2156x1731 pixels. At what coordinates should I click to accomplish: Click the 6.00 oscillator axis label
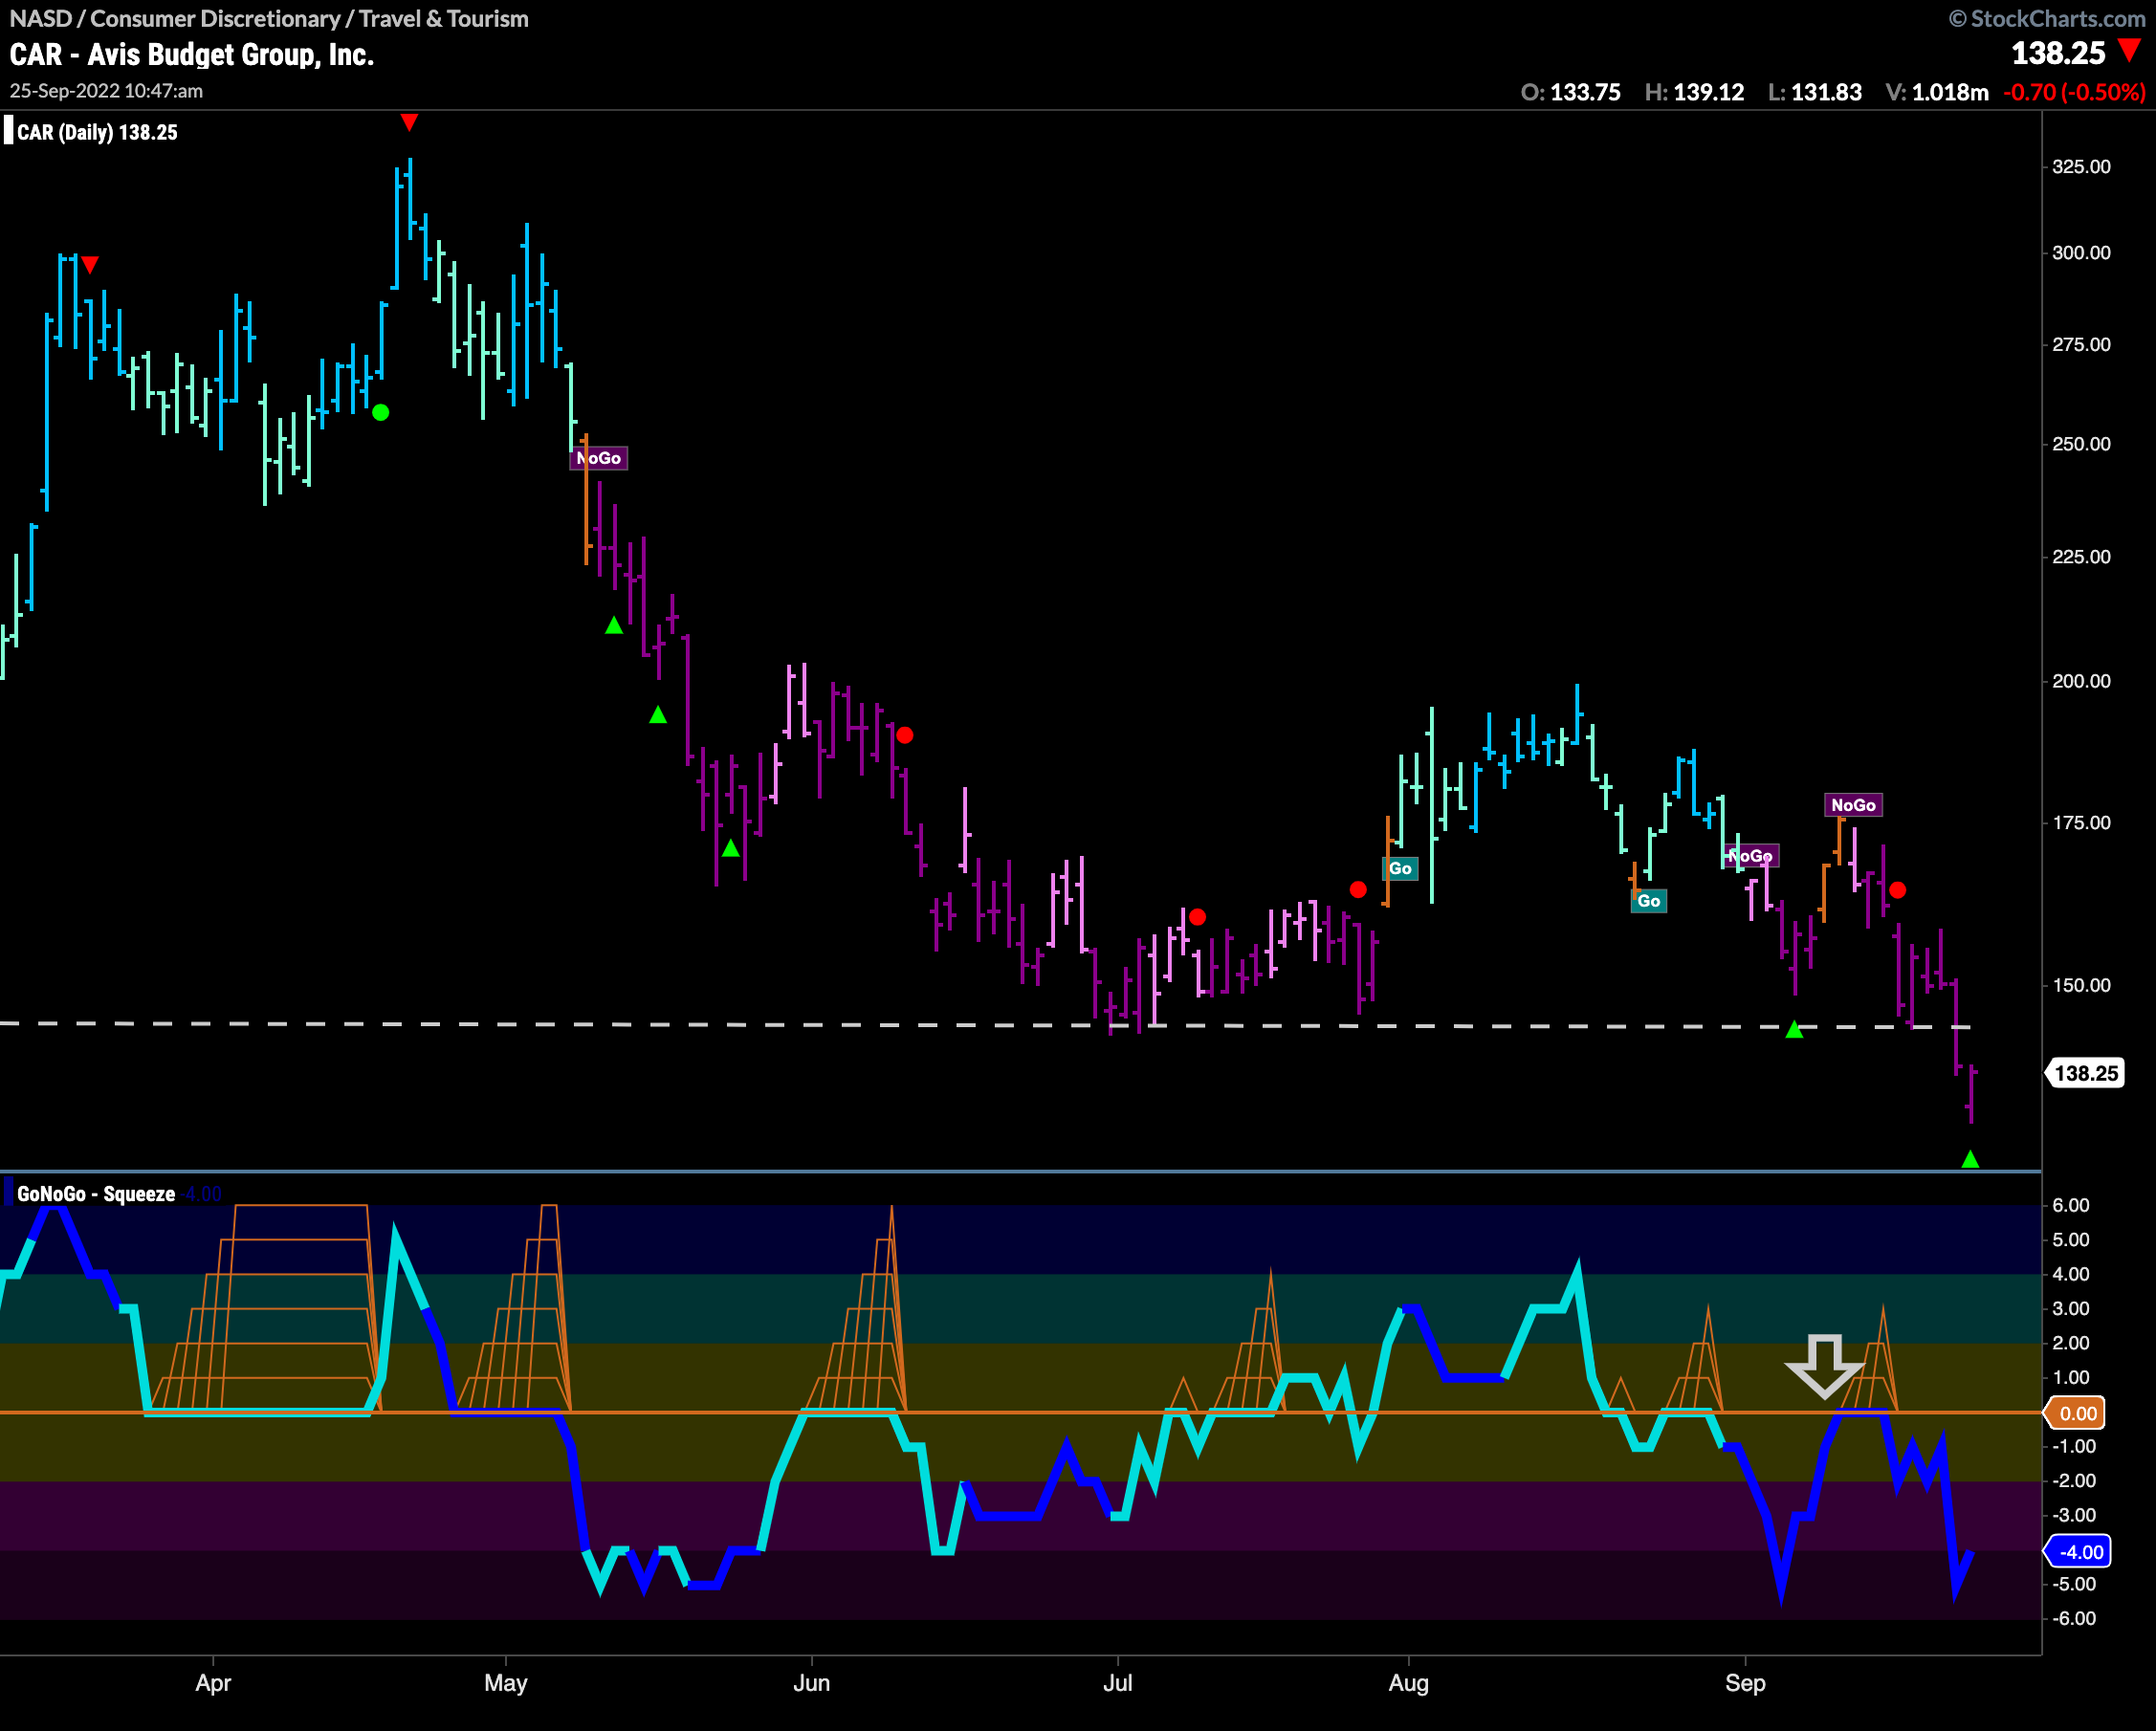[2070, 1205]
